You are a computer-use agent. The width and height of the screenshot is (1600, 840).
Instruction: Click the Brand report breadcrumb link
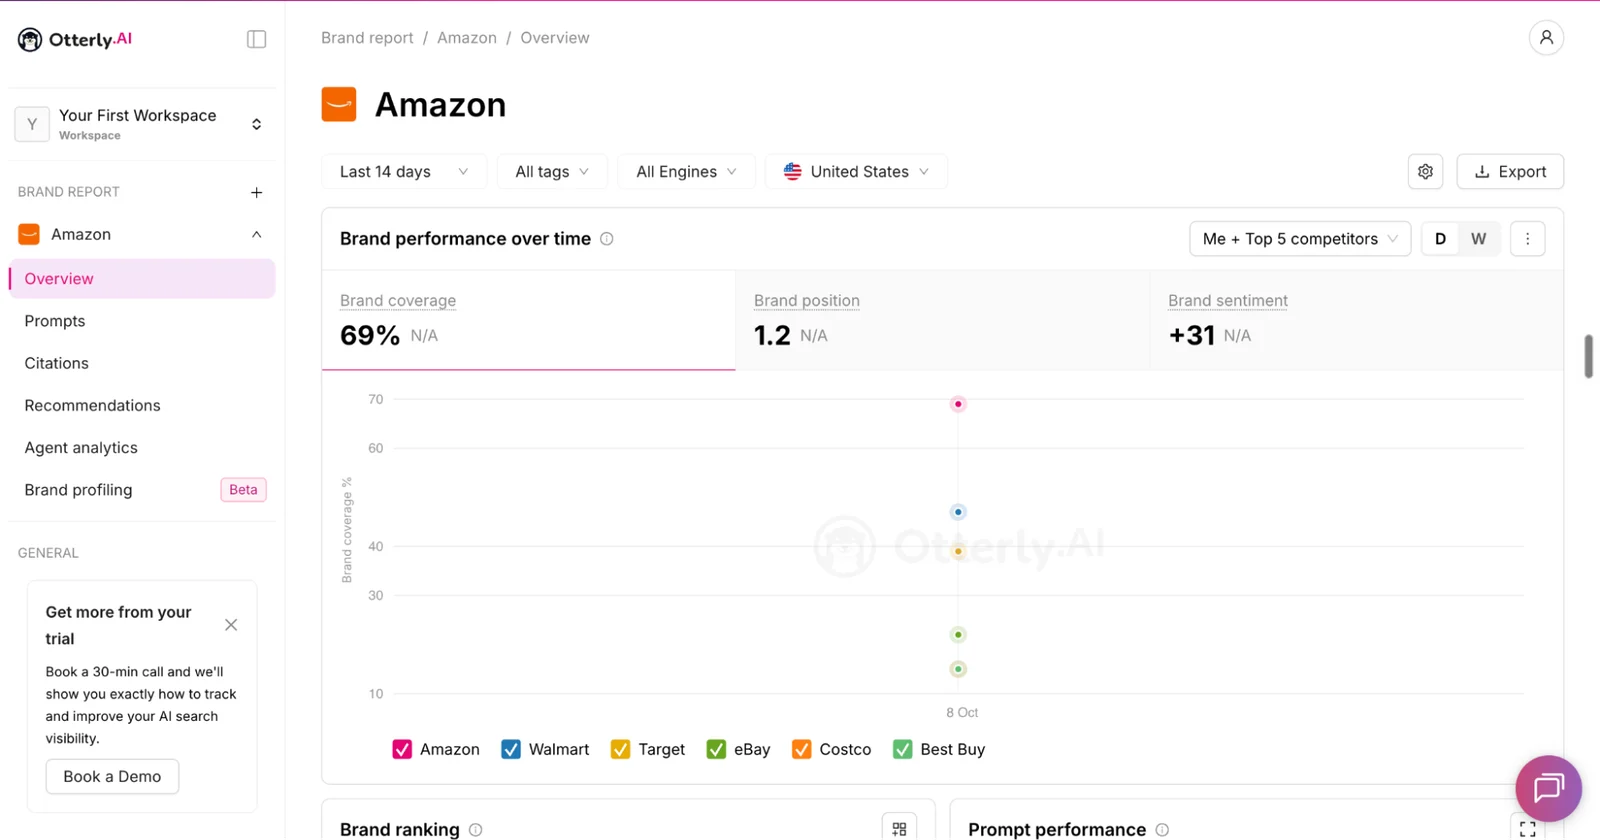point(367,38)
